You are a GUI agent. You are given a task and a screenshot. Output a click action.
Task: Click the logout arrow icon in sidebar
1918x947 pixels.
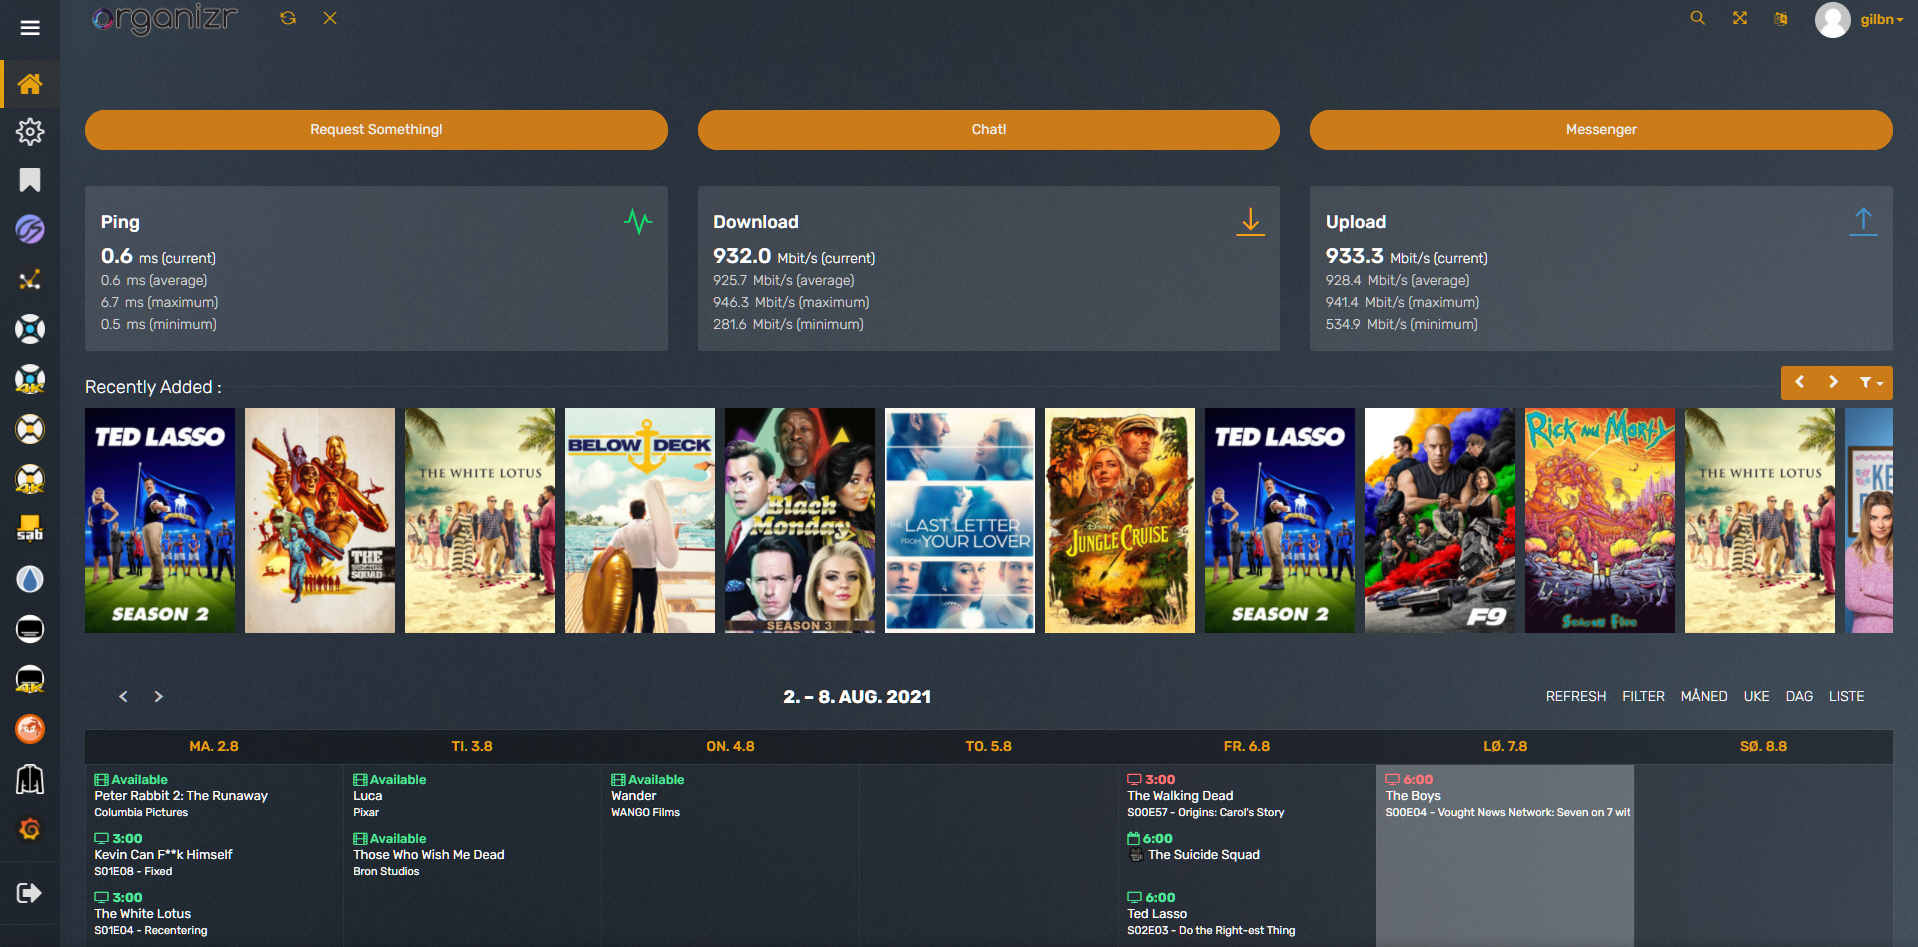(x=30, y=893)
